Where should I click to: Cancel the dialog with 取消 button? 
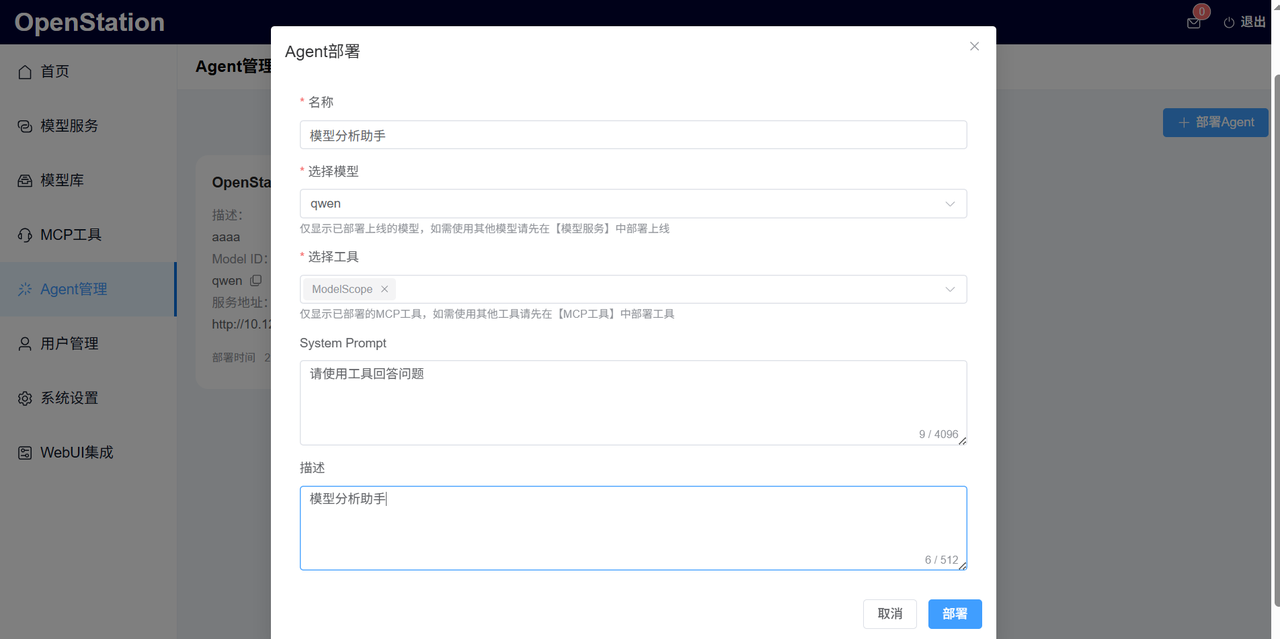(x=889, y=614)
